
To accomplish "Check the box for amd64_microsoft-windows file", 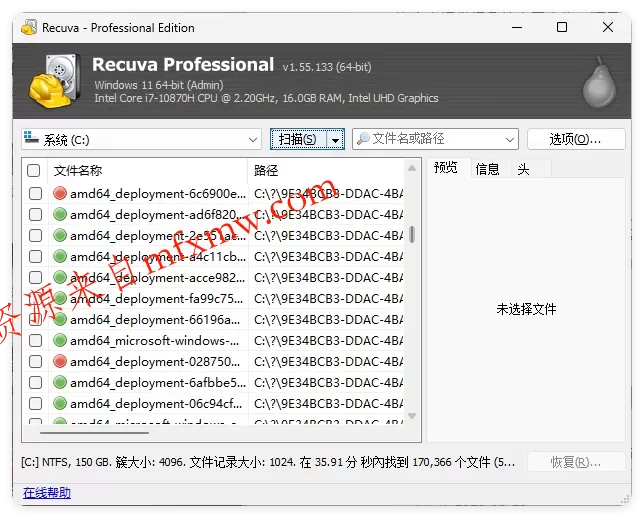I will (36, 341).
